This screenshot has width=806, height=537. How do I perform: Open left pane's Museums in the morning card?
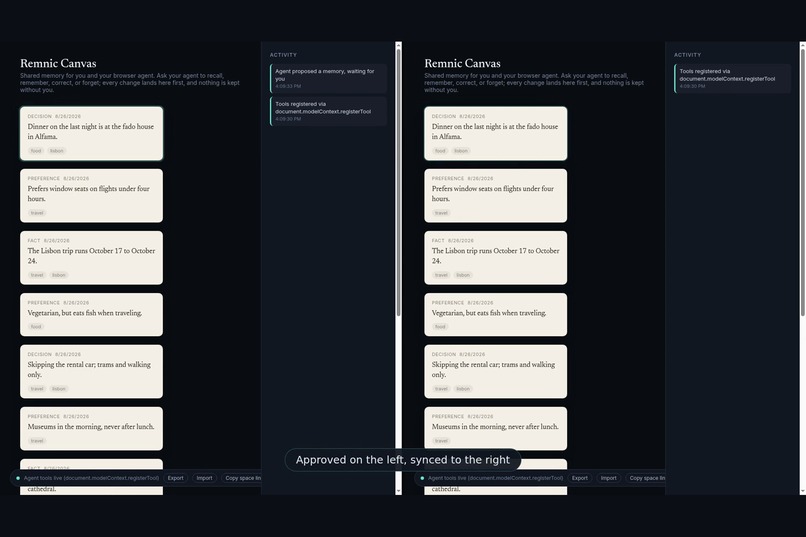coord(91,429)
